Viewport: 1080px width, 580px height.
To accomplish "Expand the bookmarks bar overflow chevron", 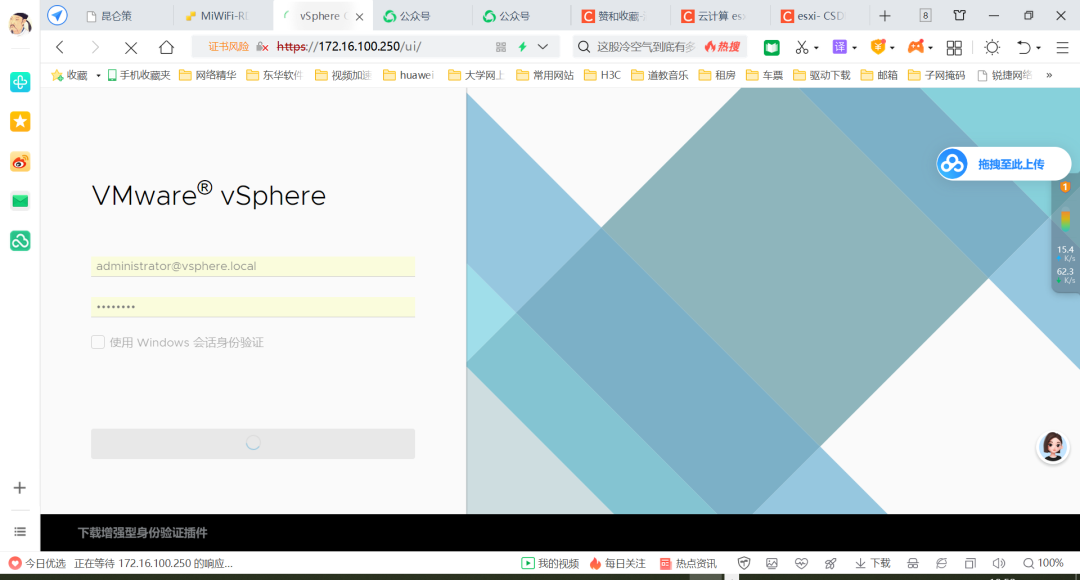I will click(1049, 75).
